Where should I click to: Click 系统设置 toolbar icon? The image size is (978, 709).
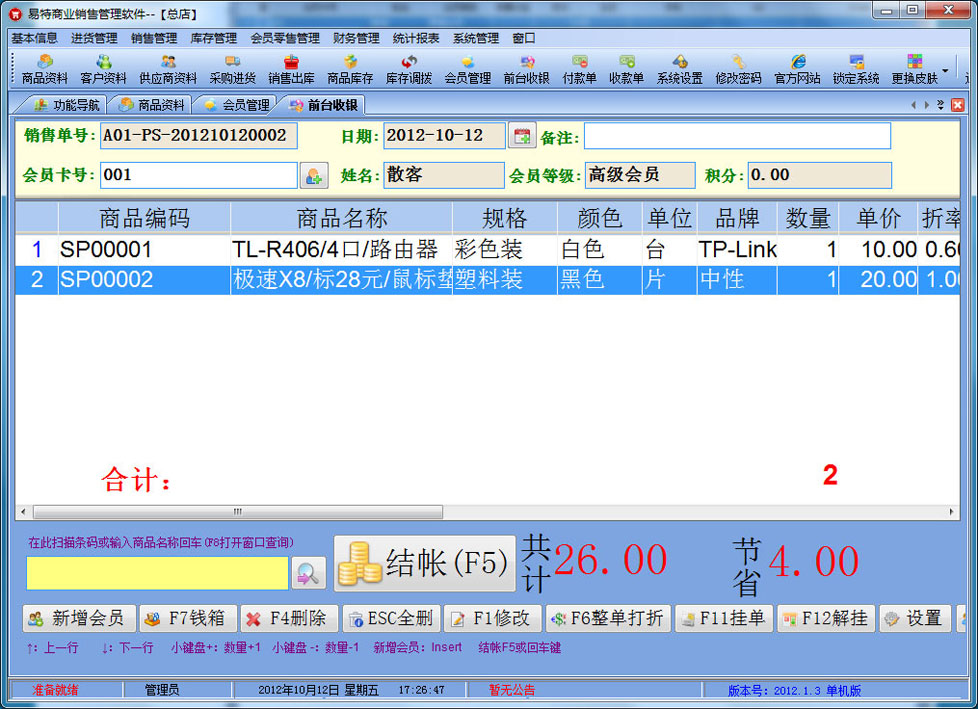coord(679,69)
